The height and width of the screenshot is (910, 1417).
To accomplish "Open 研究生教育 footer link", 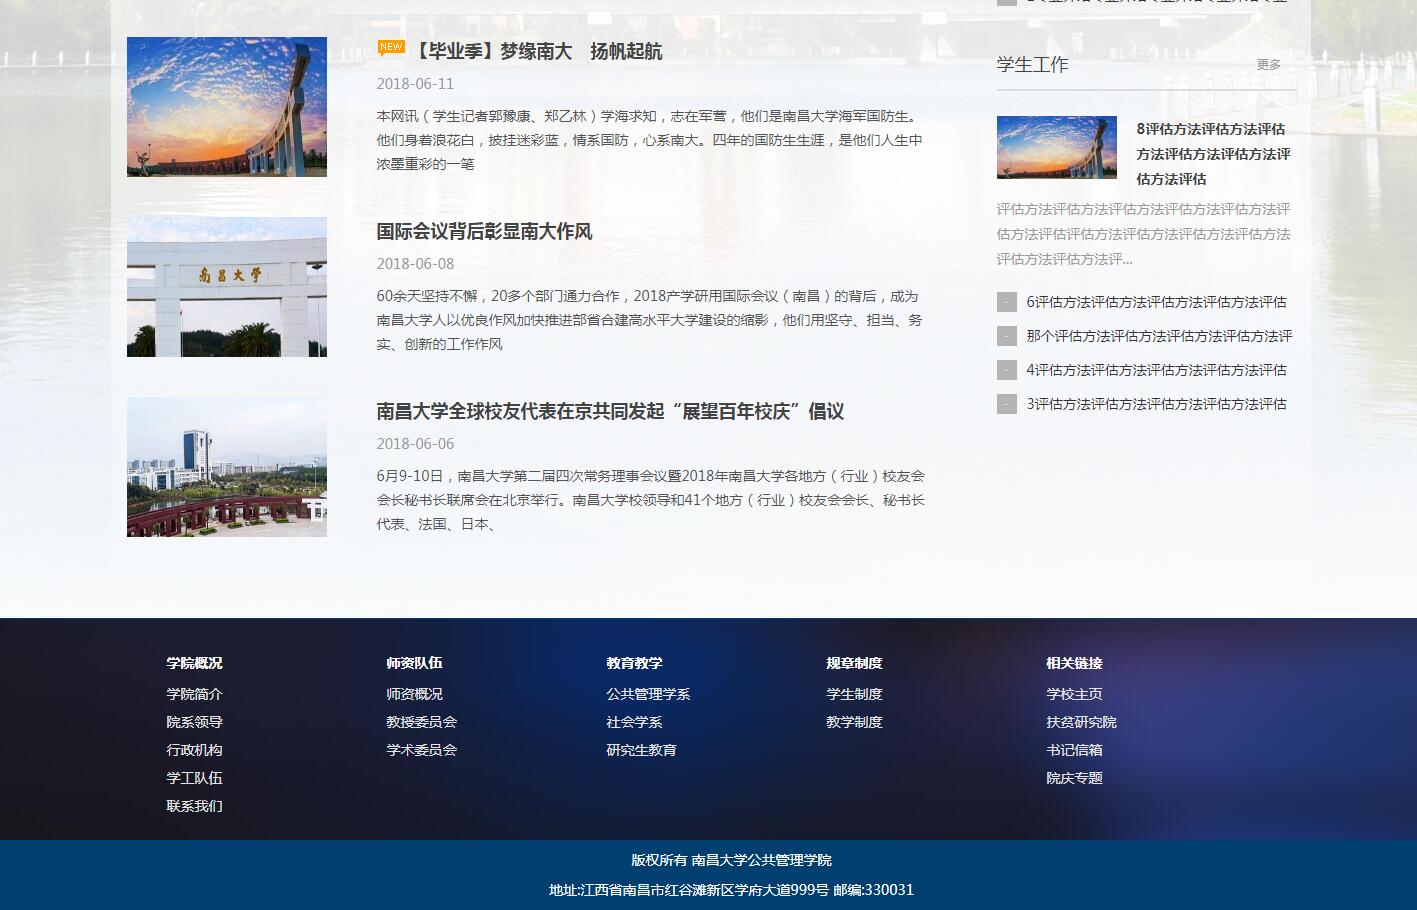I will [641, 750].
